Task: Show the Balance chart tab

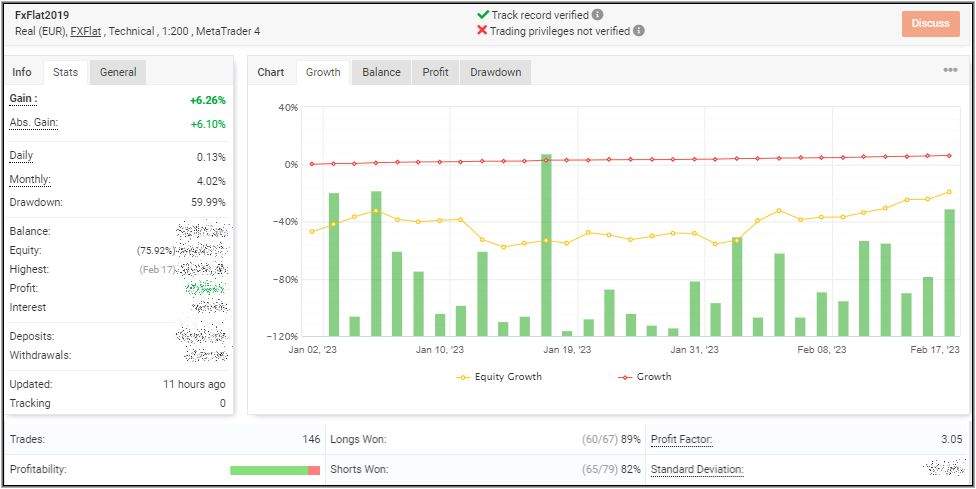Action: click(x=381, y=72)
